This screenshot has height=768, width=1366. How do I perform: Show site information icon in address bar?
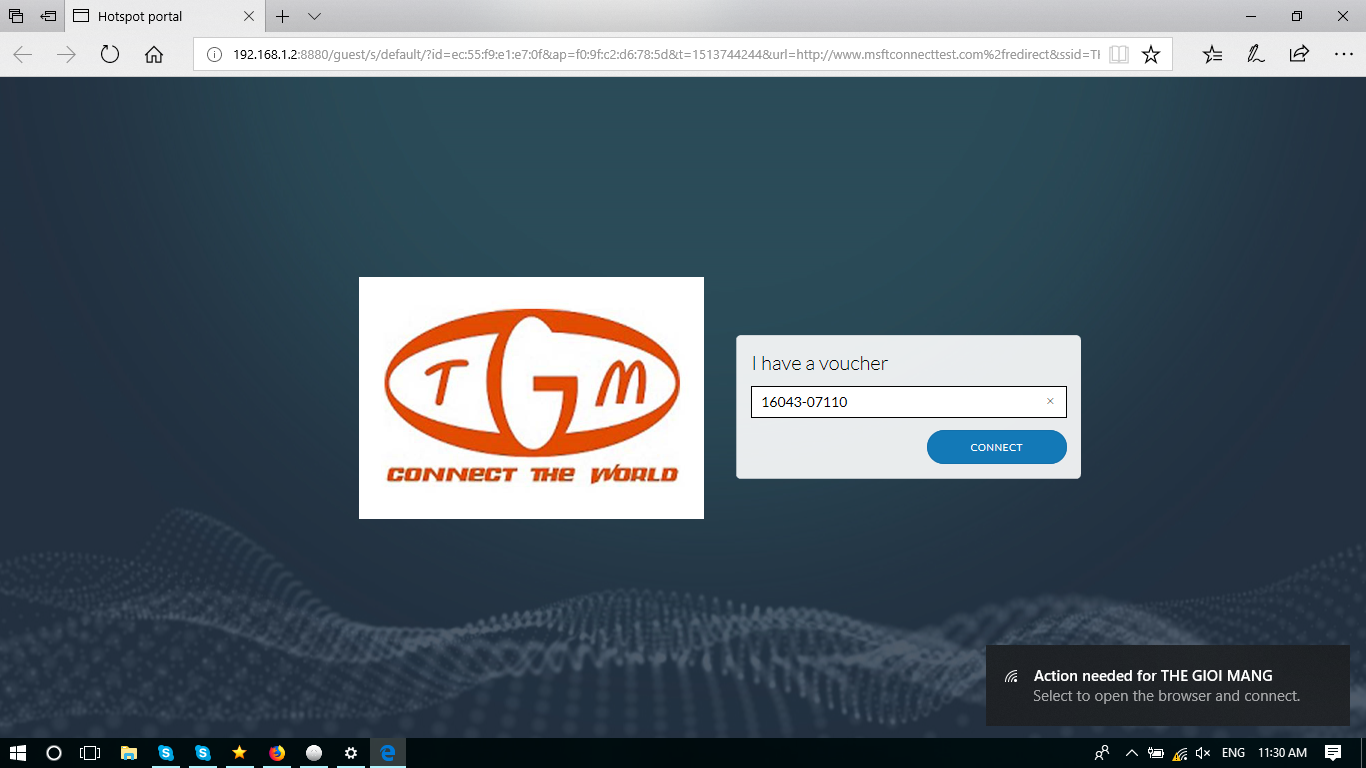tap(214, 54)
